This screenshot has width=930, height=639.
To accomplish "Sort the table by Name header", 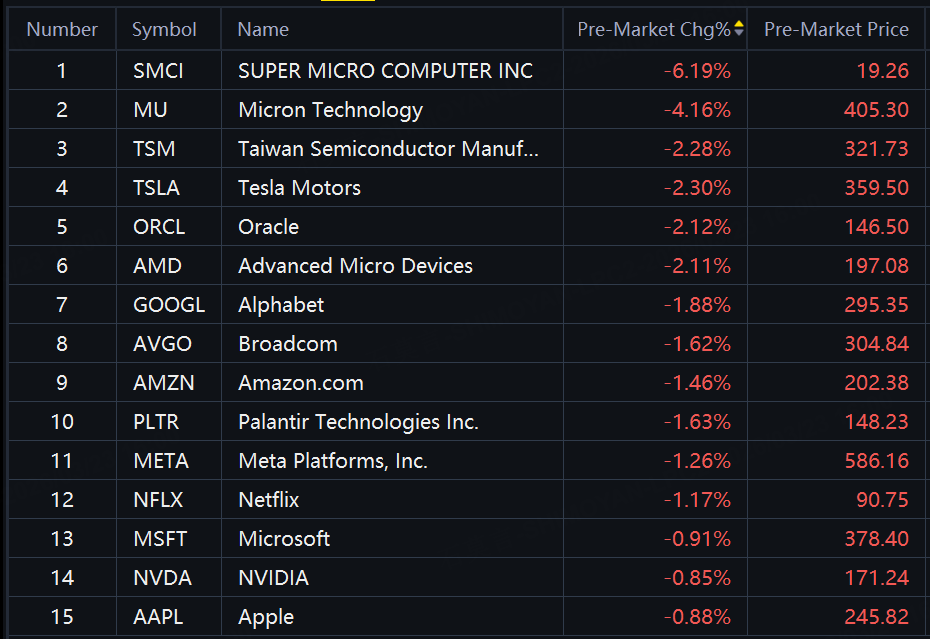I will pyautogui.click(x=263, y=30).
